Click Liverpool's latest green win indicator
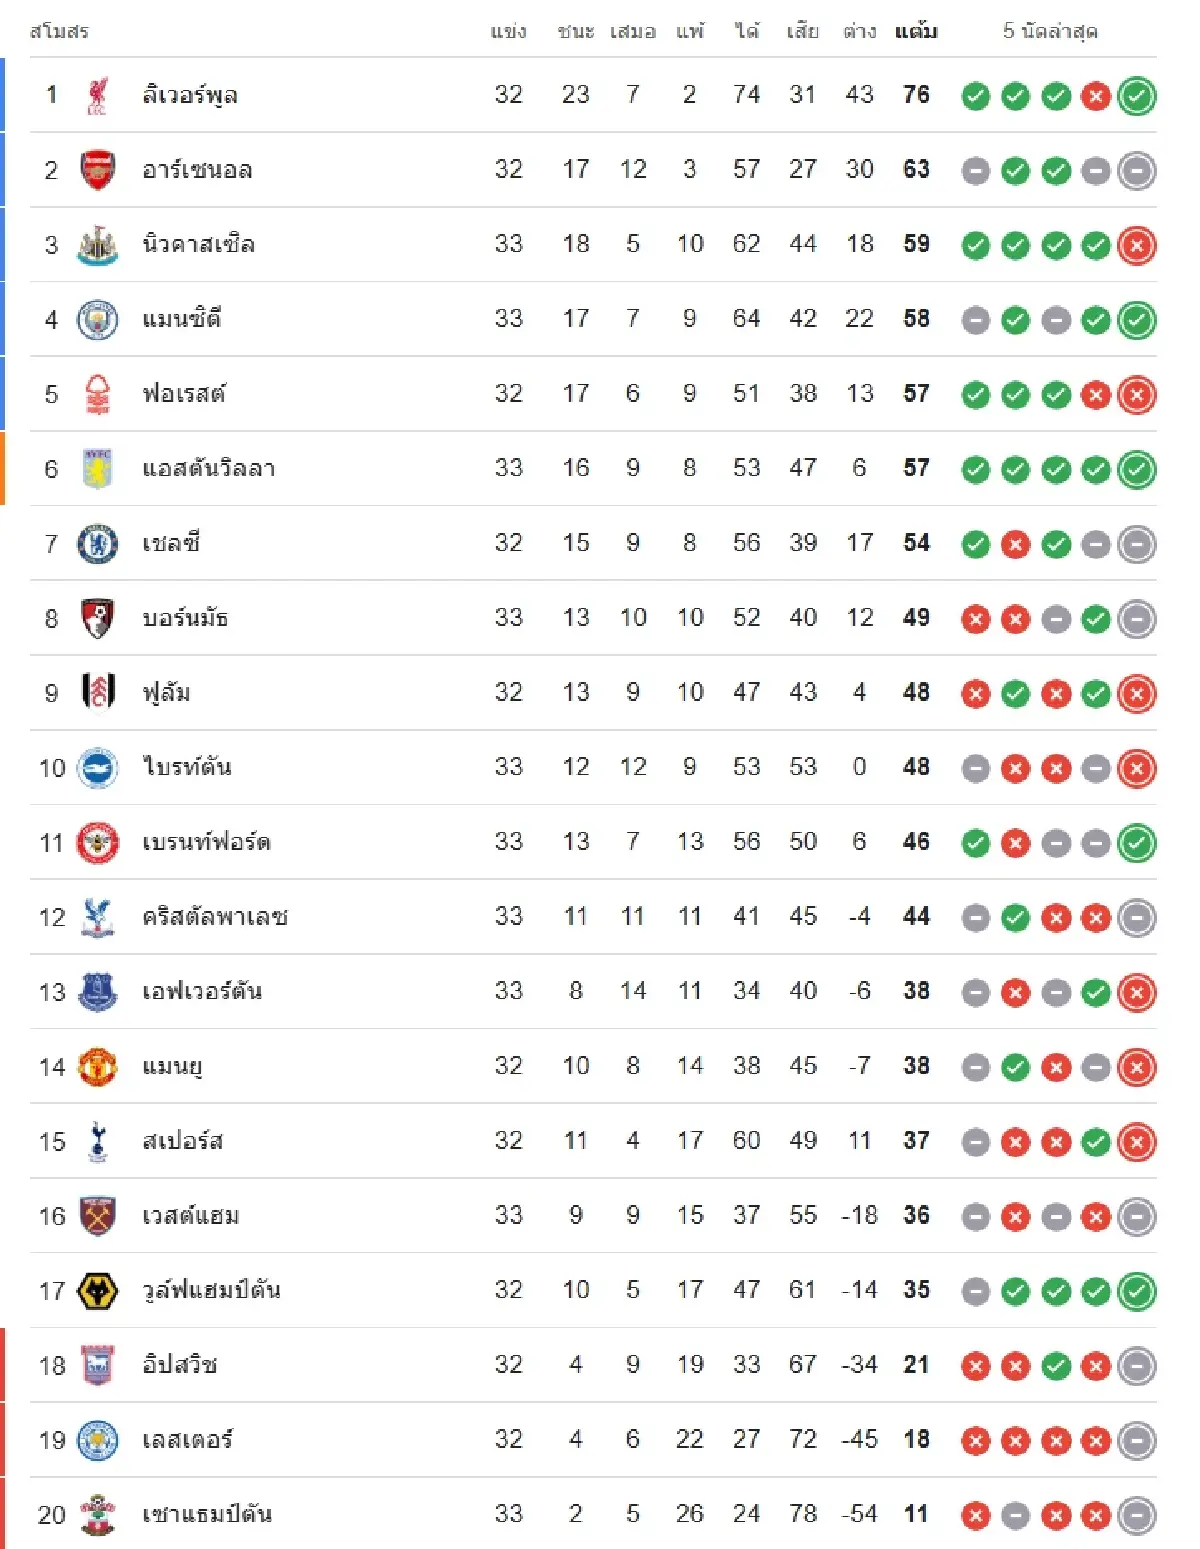Image resolution: width=1200 pixels, height=1549 pixels. pos(1135,95)
